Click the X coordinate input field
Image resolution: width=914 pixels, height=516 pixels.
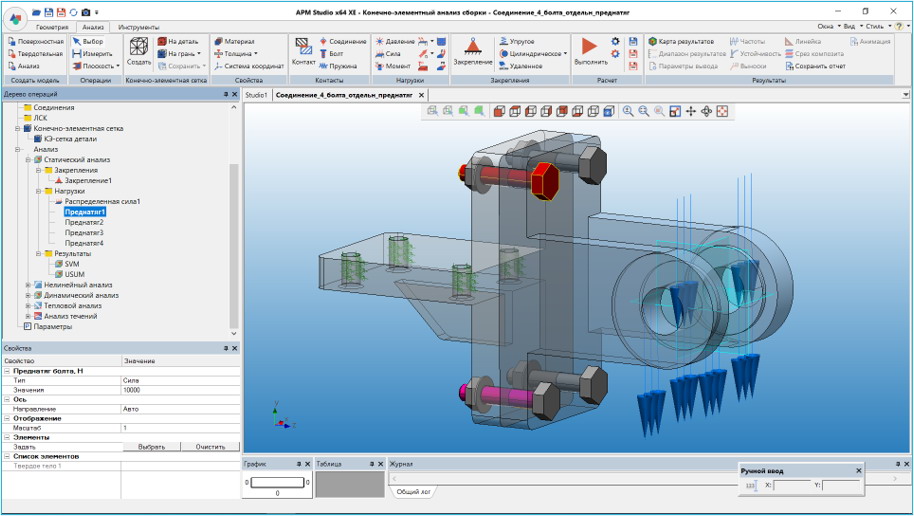(x=792, y=486)
